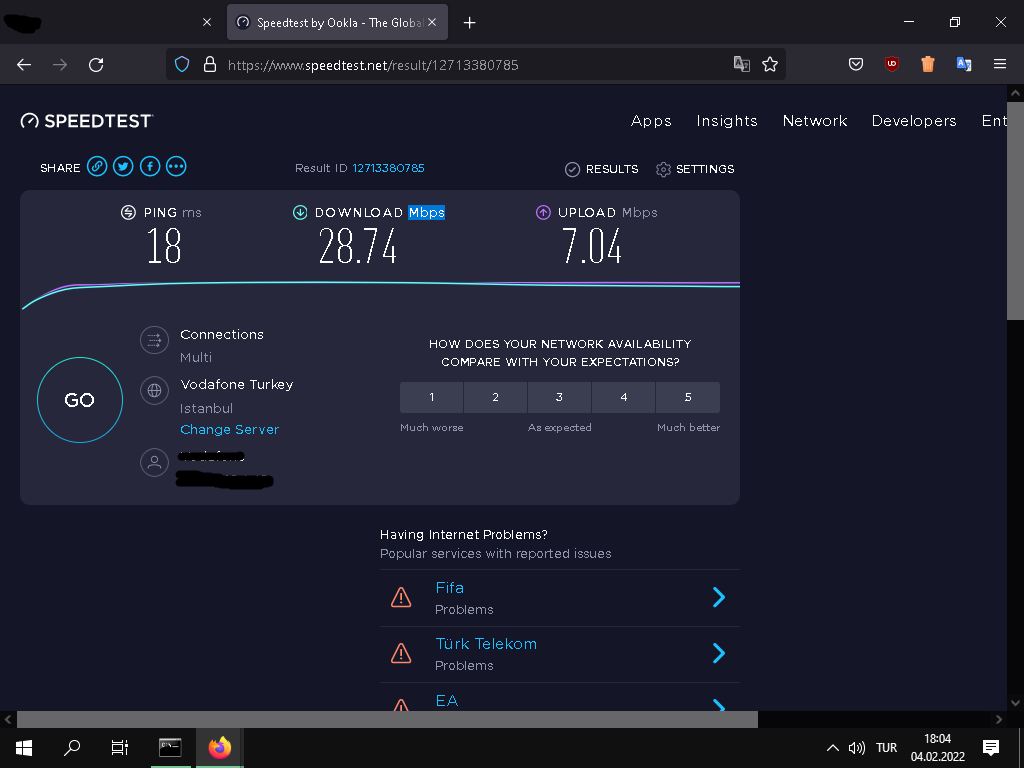
Task: Open translator extension icon in toolbar
Action: point(963,64)
